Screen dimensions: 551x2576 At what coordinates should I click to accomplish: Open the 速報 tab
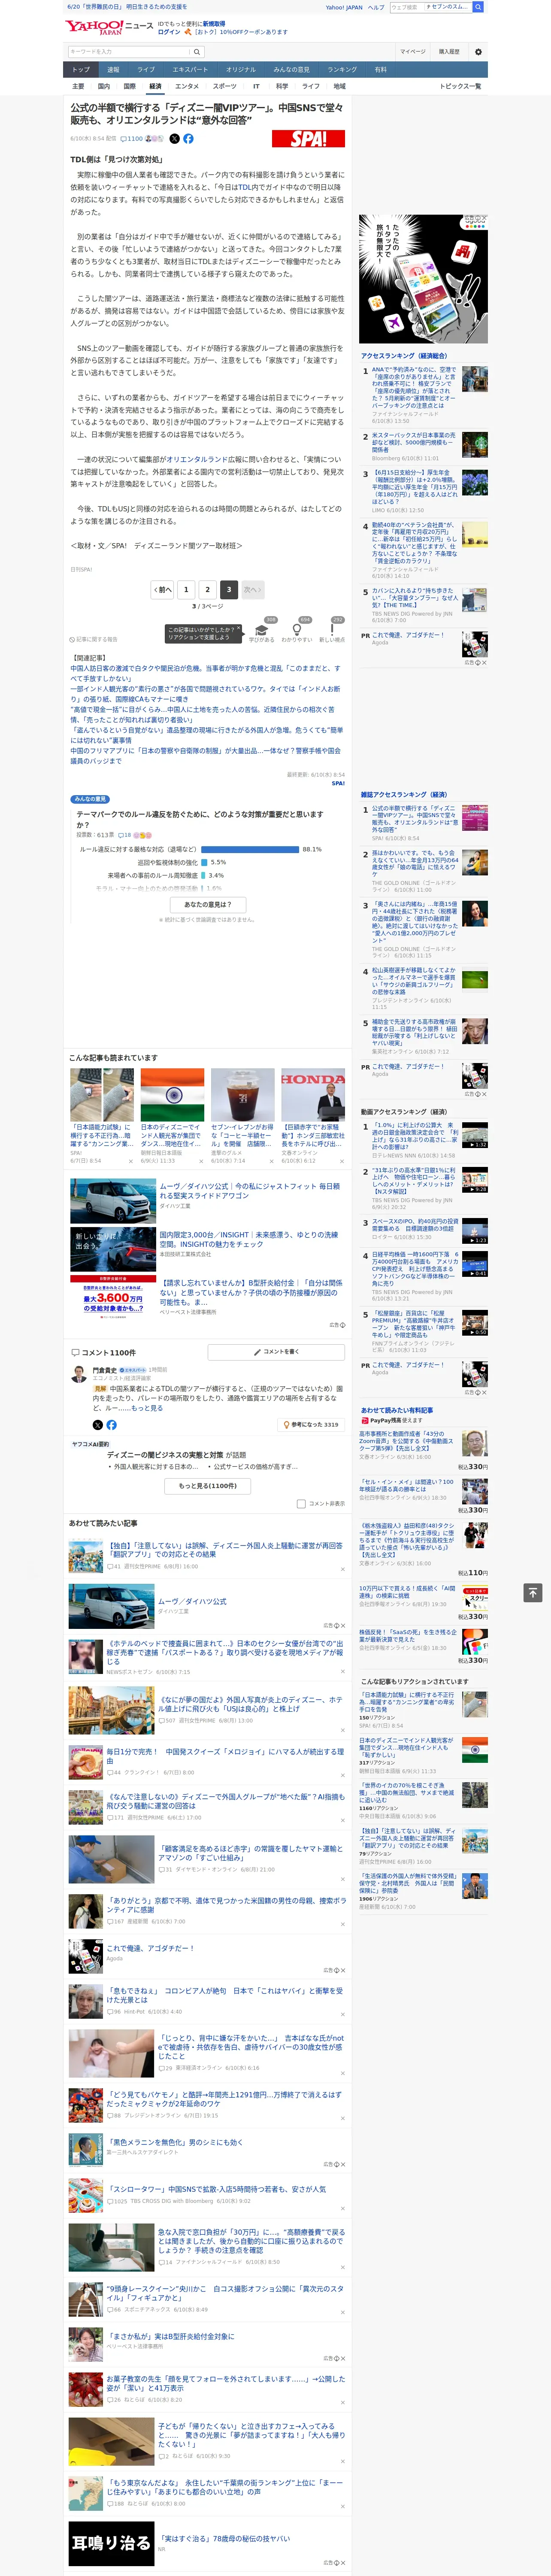point(113,70)
